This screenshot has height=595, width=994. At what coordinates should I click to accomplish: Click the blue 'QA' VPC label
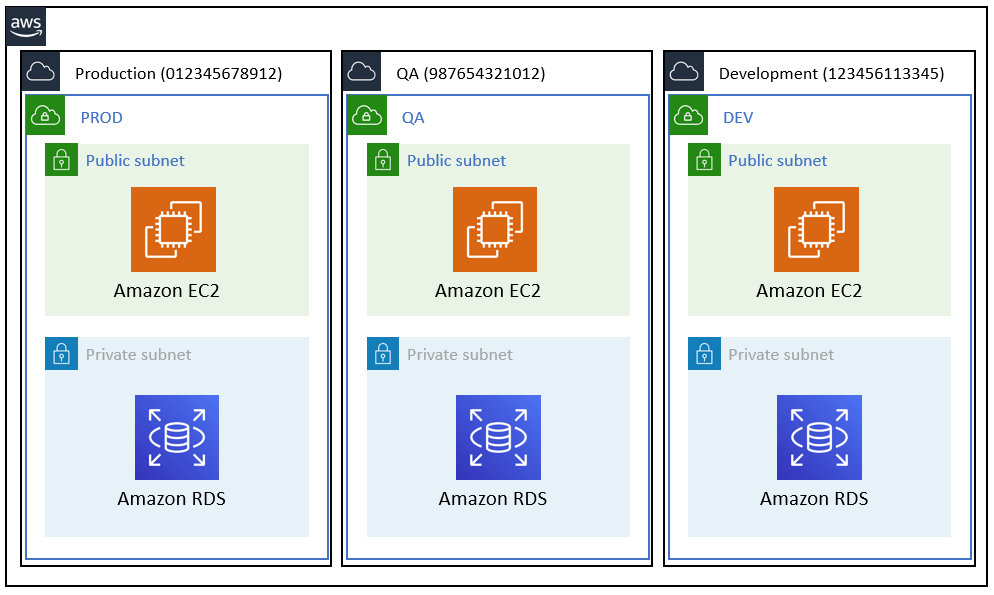pyautogui.click(x=413, y=118)
